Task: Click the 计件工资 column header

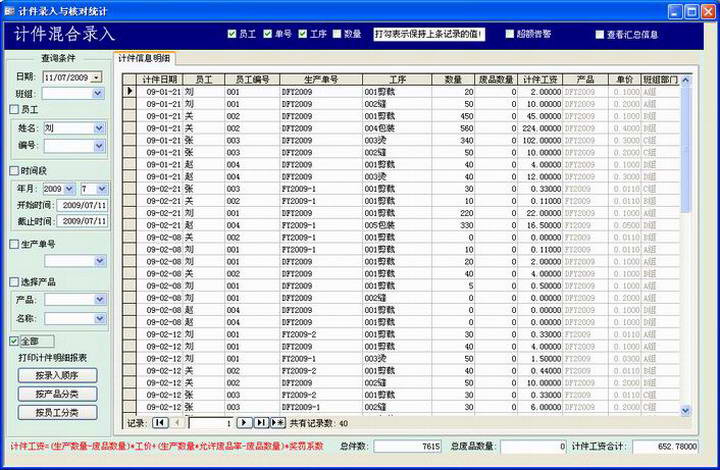Action: pyautogui.click(x=540, y=79)
